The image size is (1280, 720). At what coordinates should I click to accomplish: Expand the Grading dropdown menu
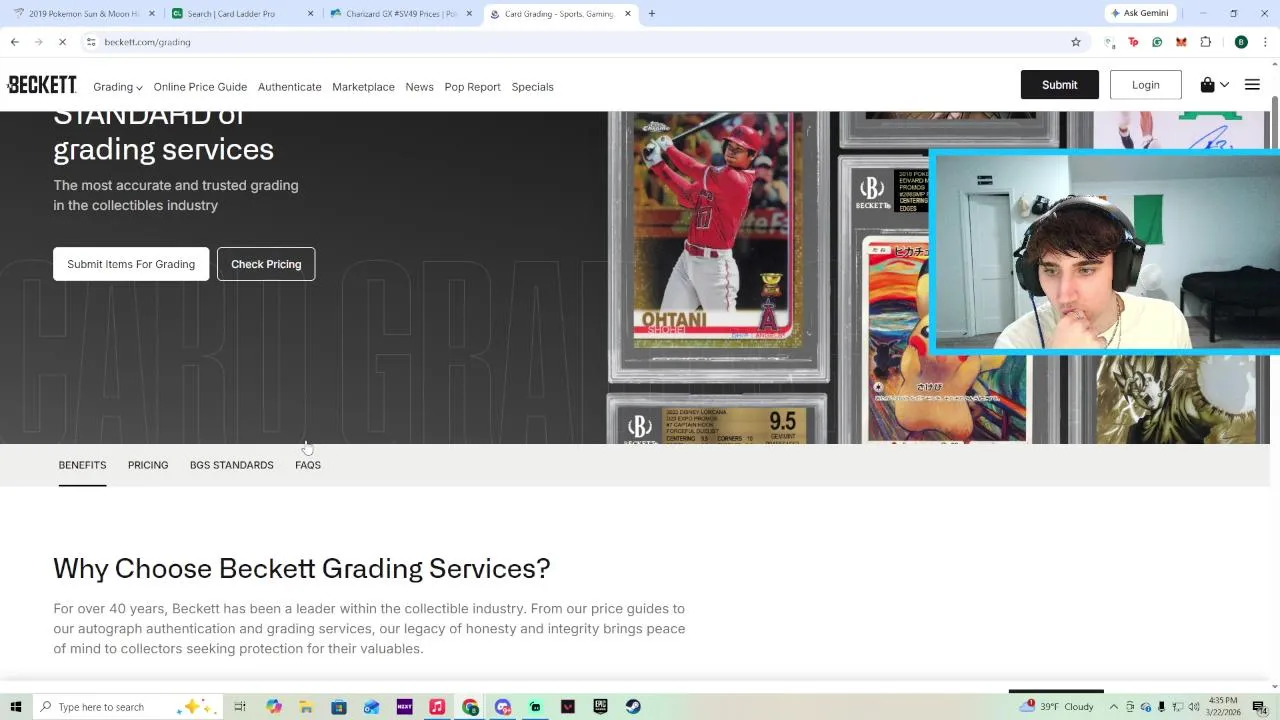(117, 87)
